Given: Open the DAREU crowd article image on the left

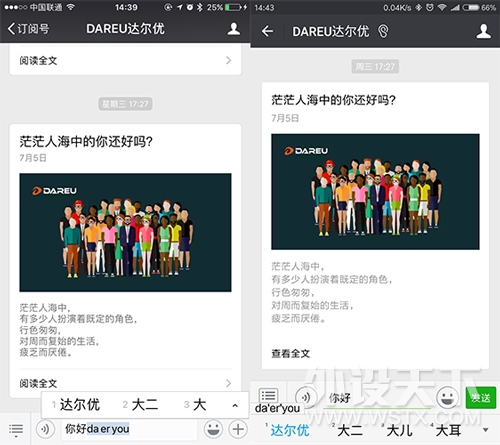Looking at the screenshot, I should [125, 232].
